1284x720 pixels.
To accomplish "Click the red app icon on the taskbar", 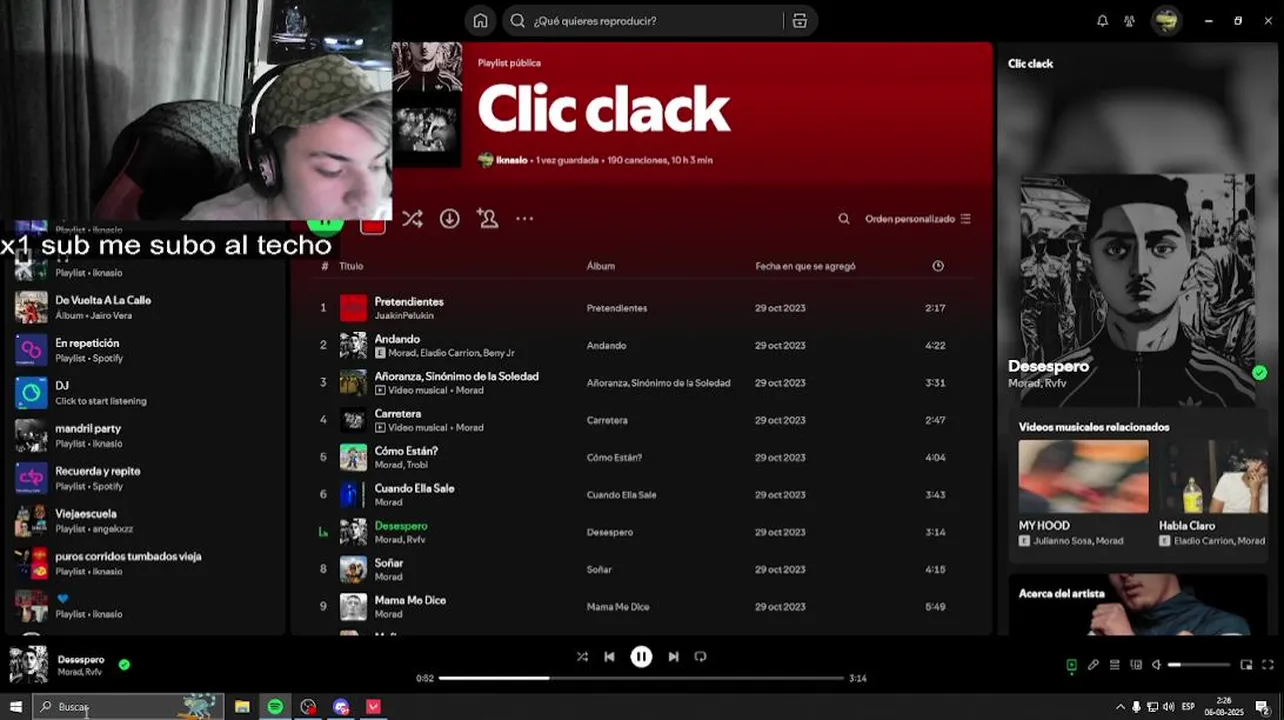I will click(373, 707).
